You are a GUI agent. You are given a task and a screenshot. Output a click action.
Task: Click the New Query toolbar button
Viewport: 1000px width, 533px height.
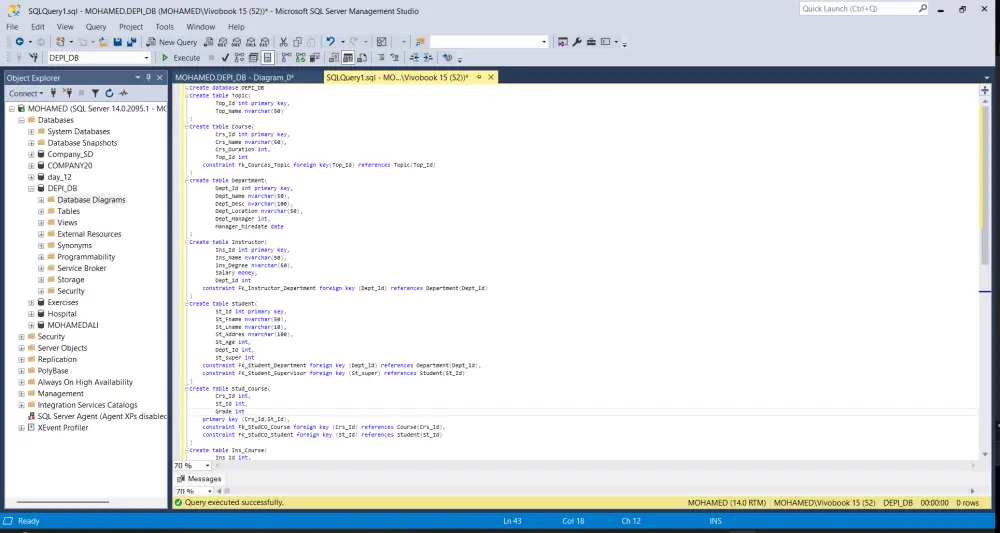pos(171,42)
